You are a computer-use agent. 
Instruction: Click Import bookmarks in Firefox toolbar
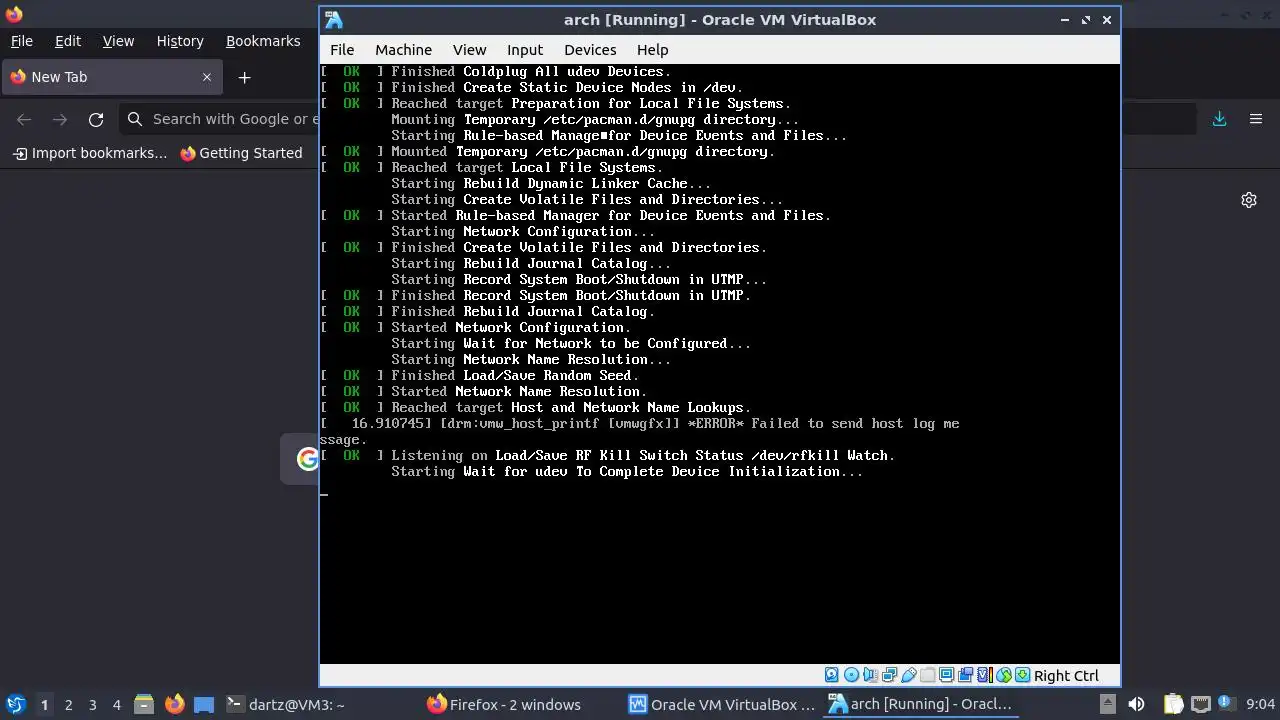point(90,153)
